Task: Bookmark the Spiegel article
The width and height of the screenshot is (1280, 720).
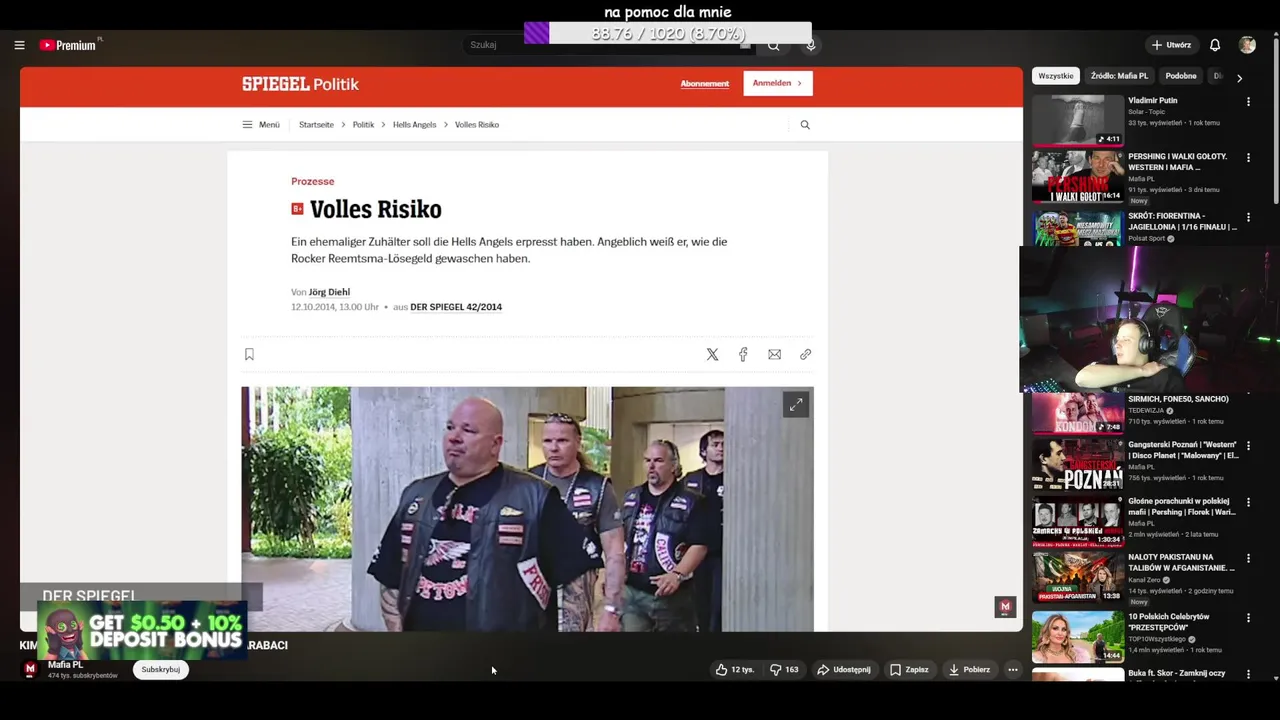Action: click(249, 354)
